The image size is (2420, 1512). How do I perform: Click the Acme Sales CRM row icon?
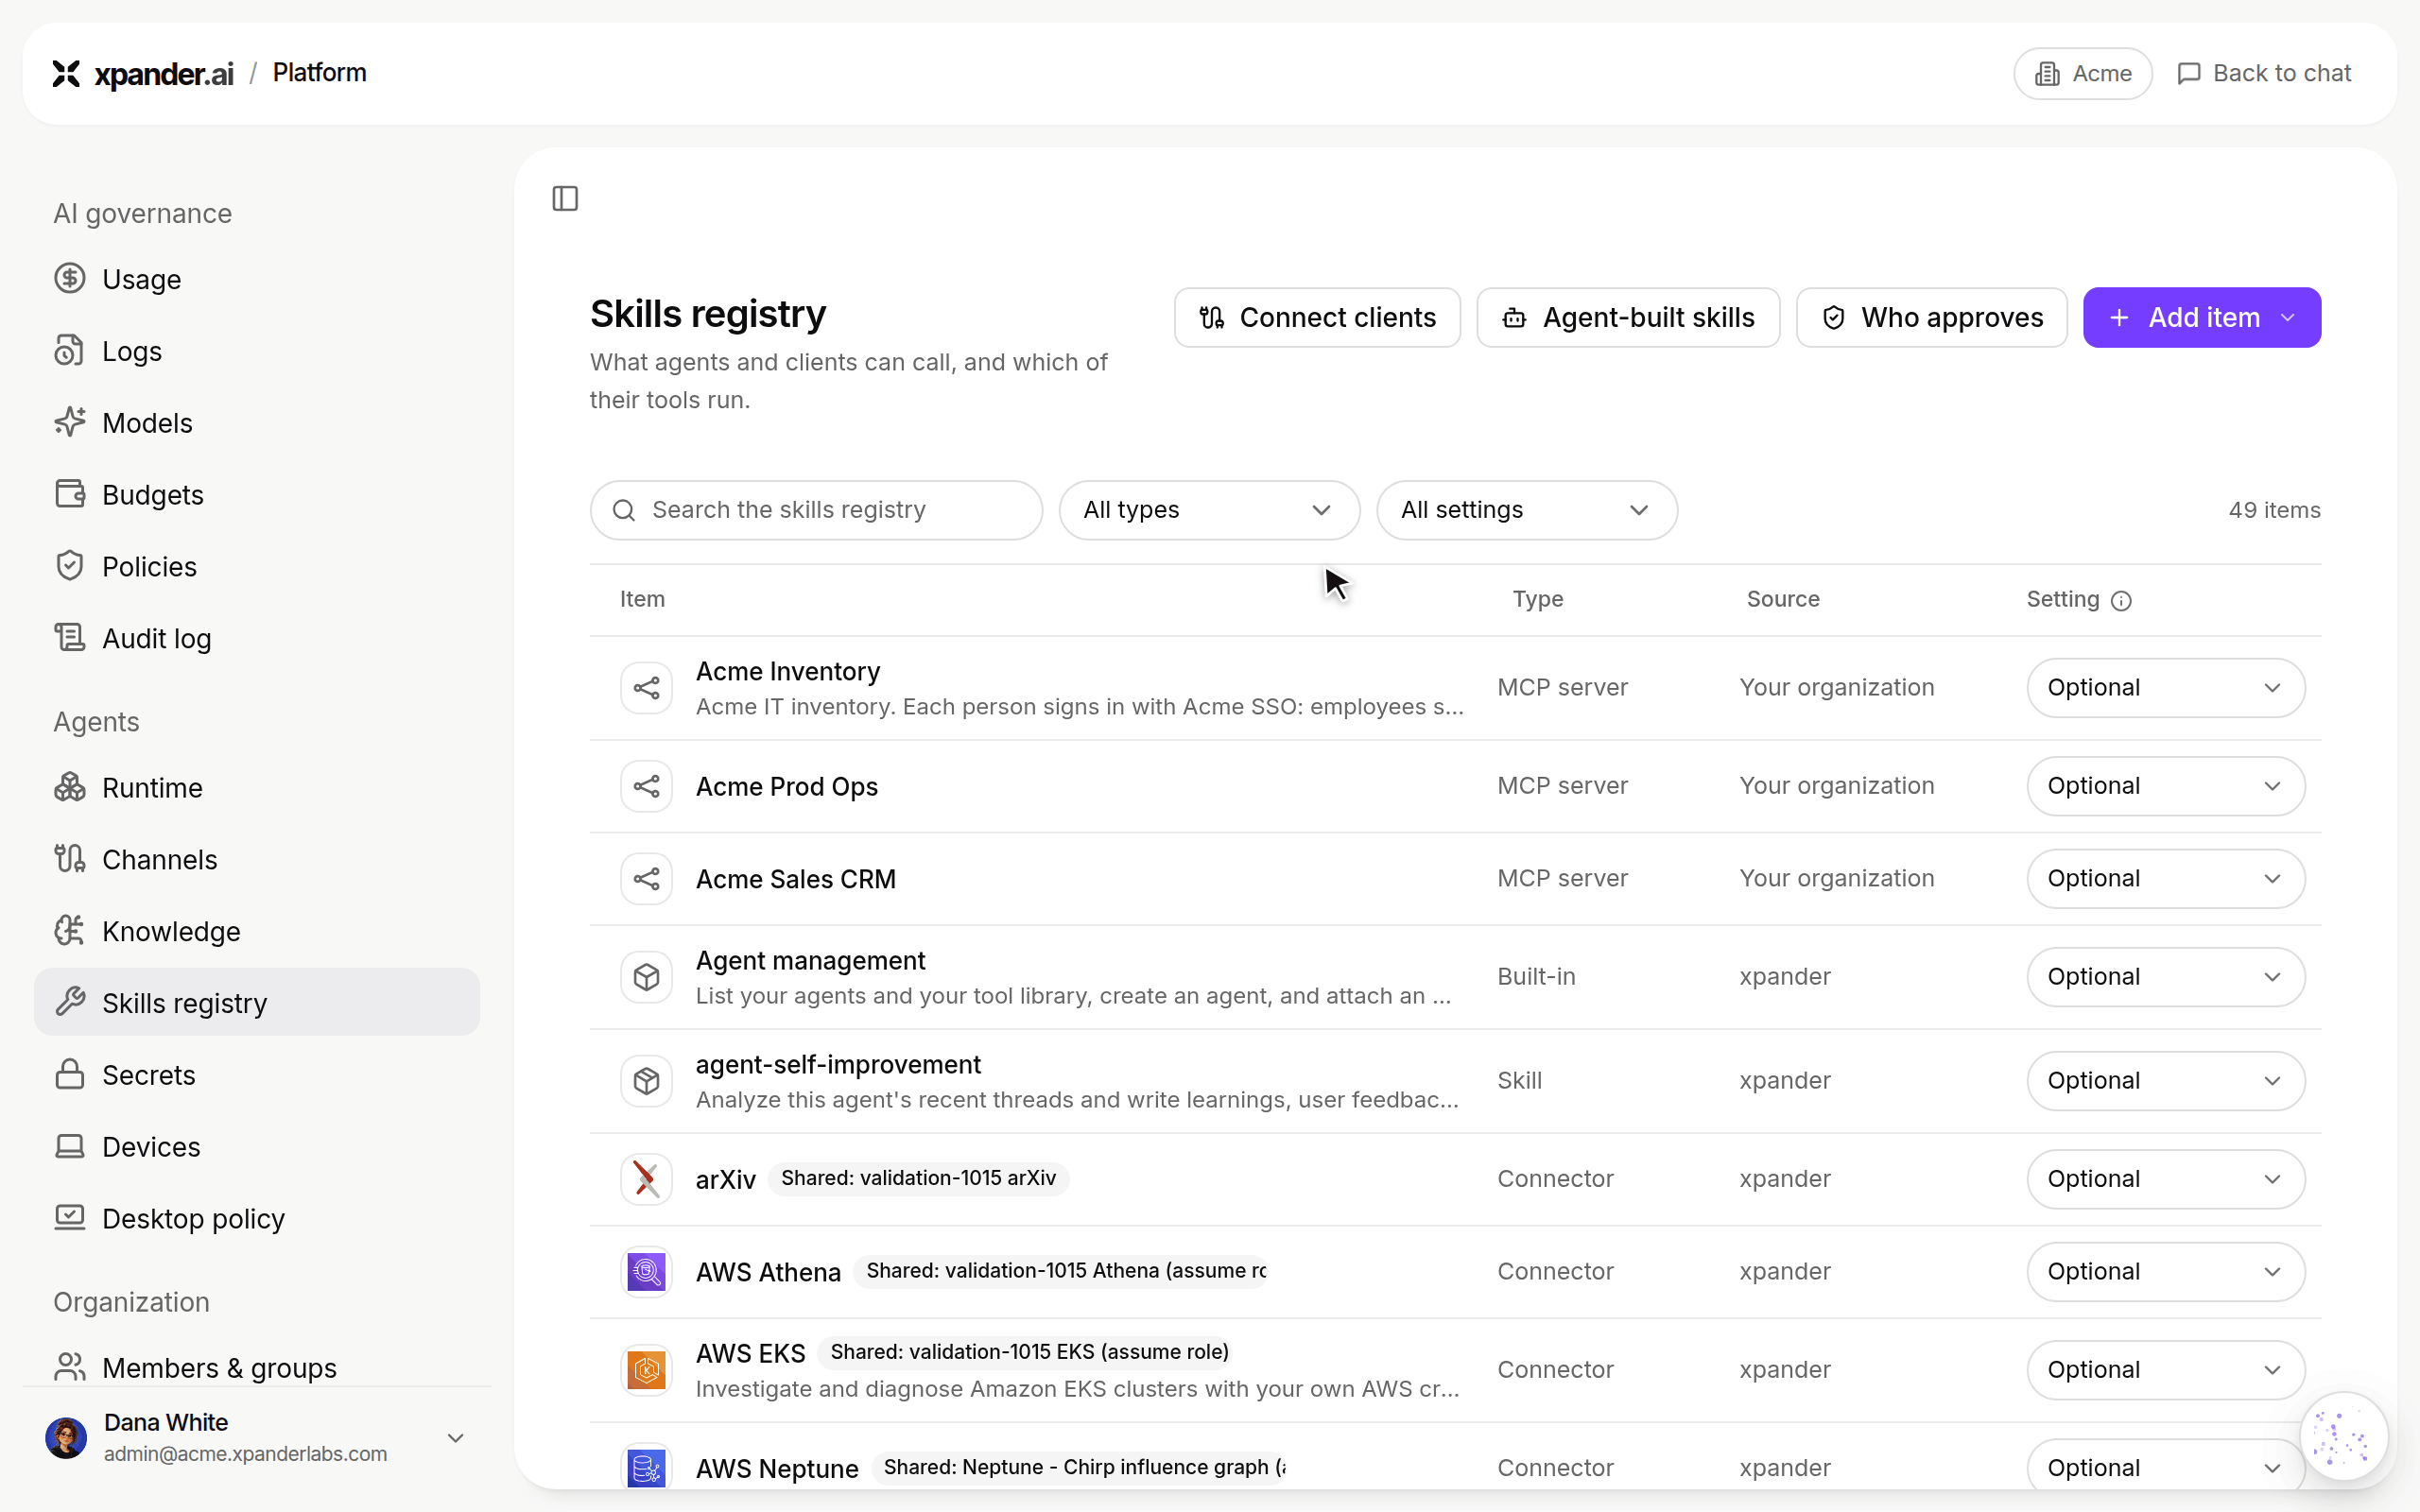point(646,879)
